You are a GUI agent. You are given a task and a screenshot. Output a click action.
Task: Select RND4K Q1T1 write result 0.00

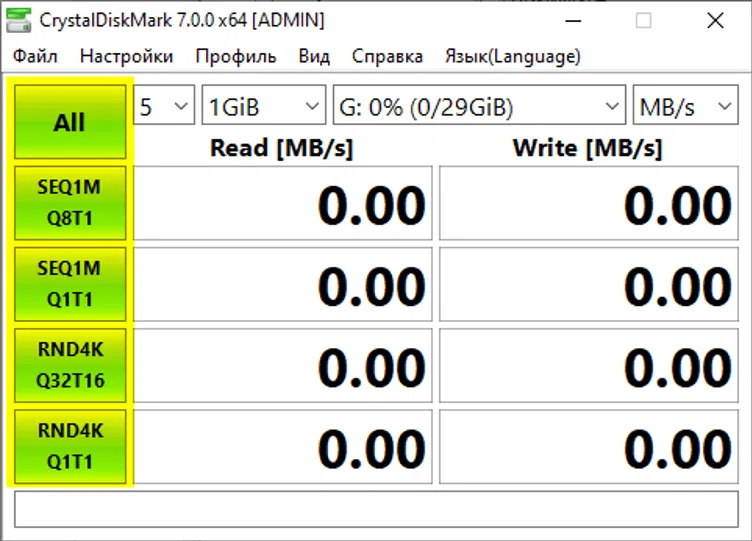(x=589, y=447)
